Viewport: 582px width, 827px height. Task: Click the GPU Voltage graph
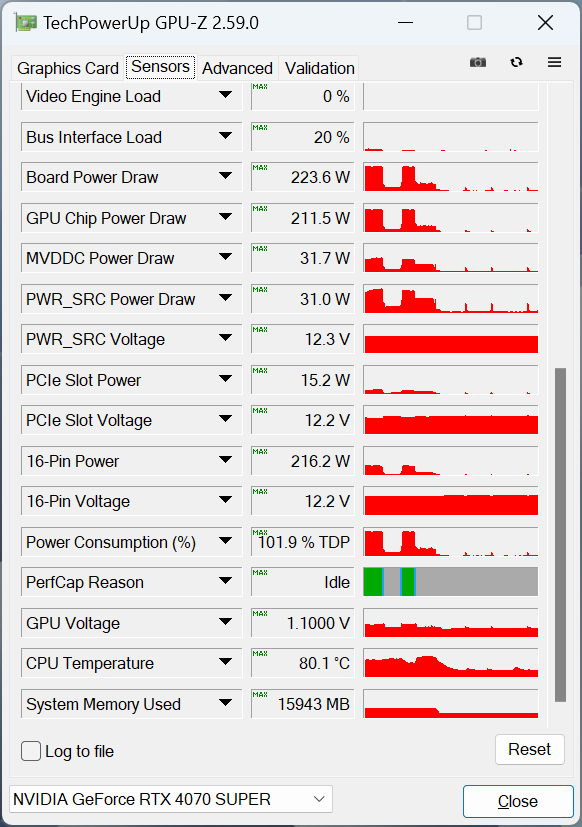[451, 623]
